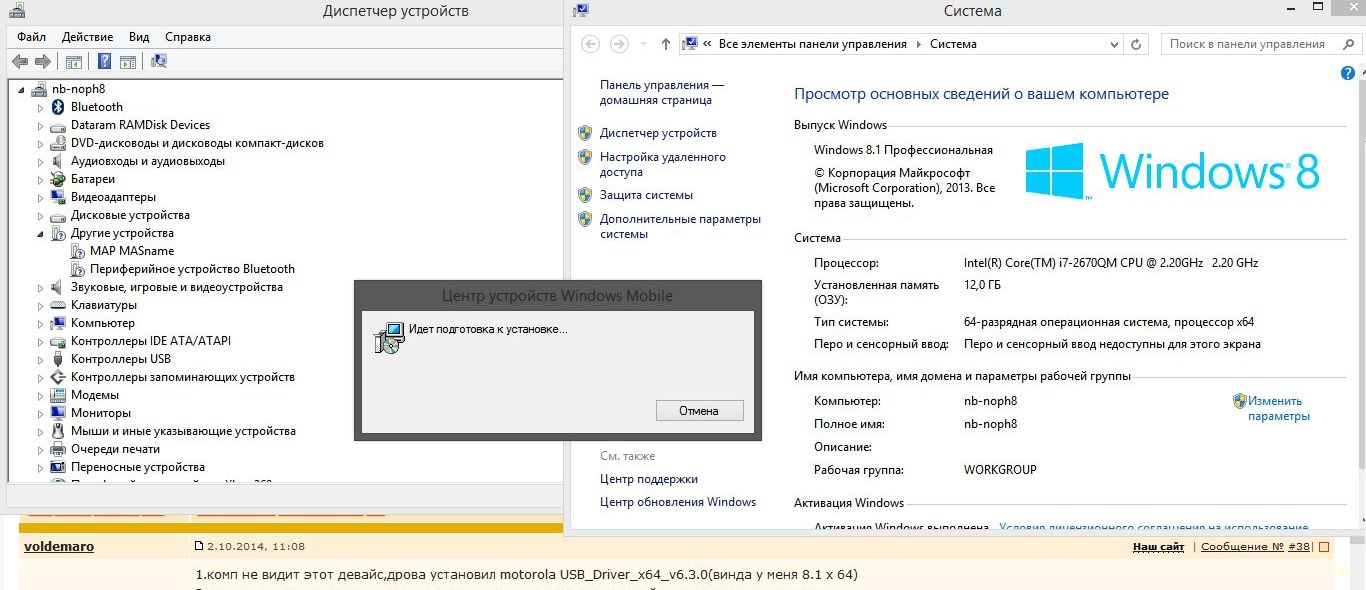Expand the Bluetooth category

coord(41,107)
